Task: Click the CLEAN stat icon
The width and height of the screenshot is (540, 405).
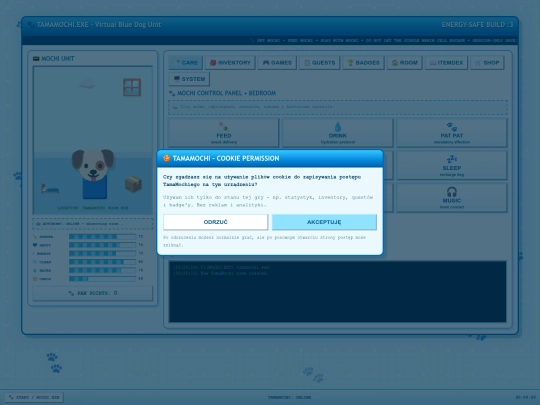Action: [x=35, y=262]
